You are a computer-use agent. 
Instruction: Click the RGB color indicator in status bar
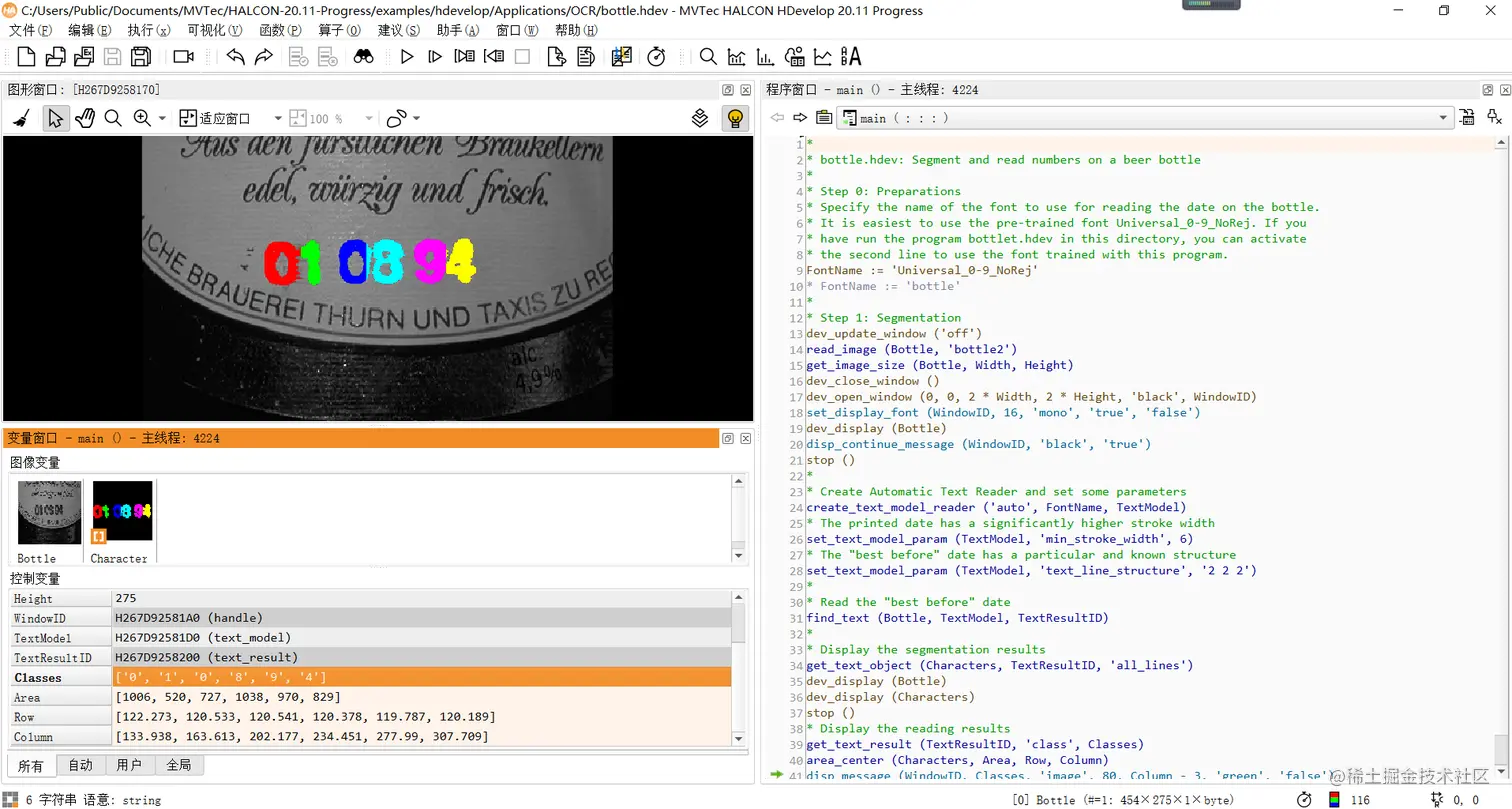coord(1333,800)
